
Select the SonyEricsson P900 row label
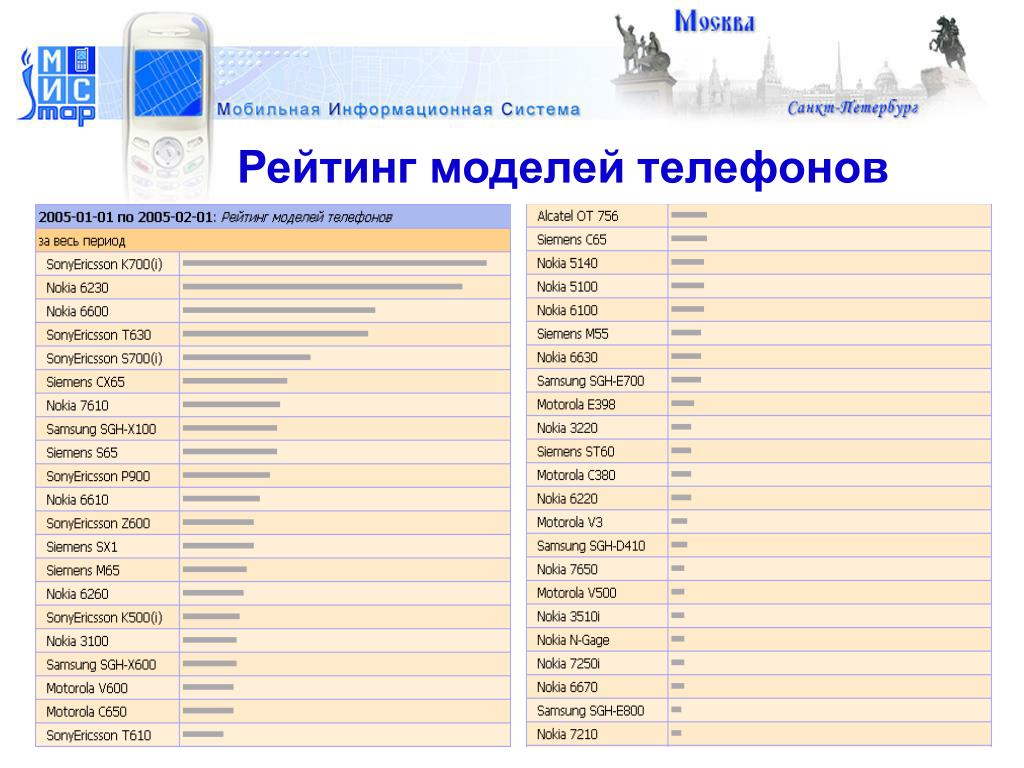coord(98,476)
